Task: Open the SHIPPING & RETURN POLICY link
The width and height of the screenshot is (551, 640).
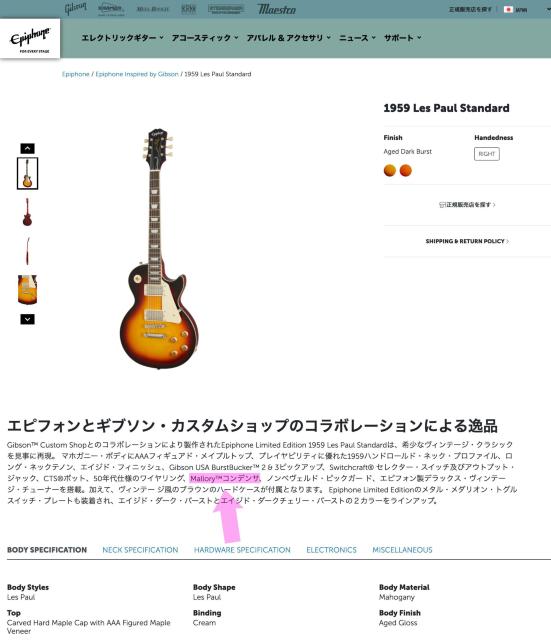Action: click(467, 241)
